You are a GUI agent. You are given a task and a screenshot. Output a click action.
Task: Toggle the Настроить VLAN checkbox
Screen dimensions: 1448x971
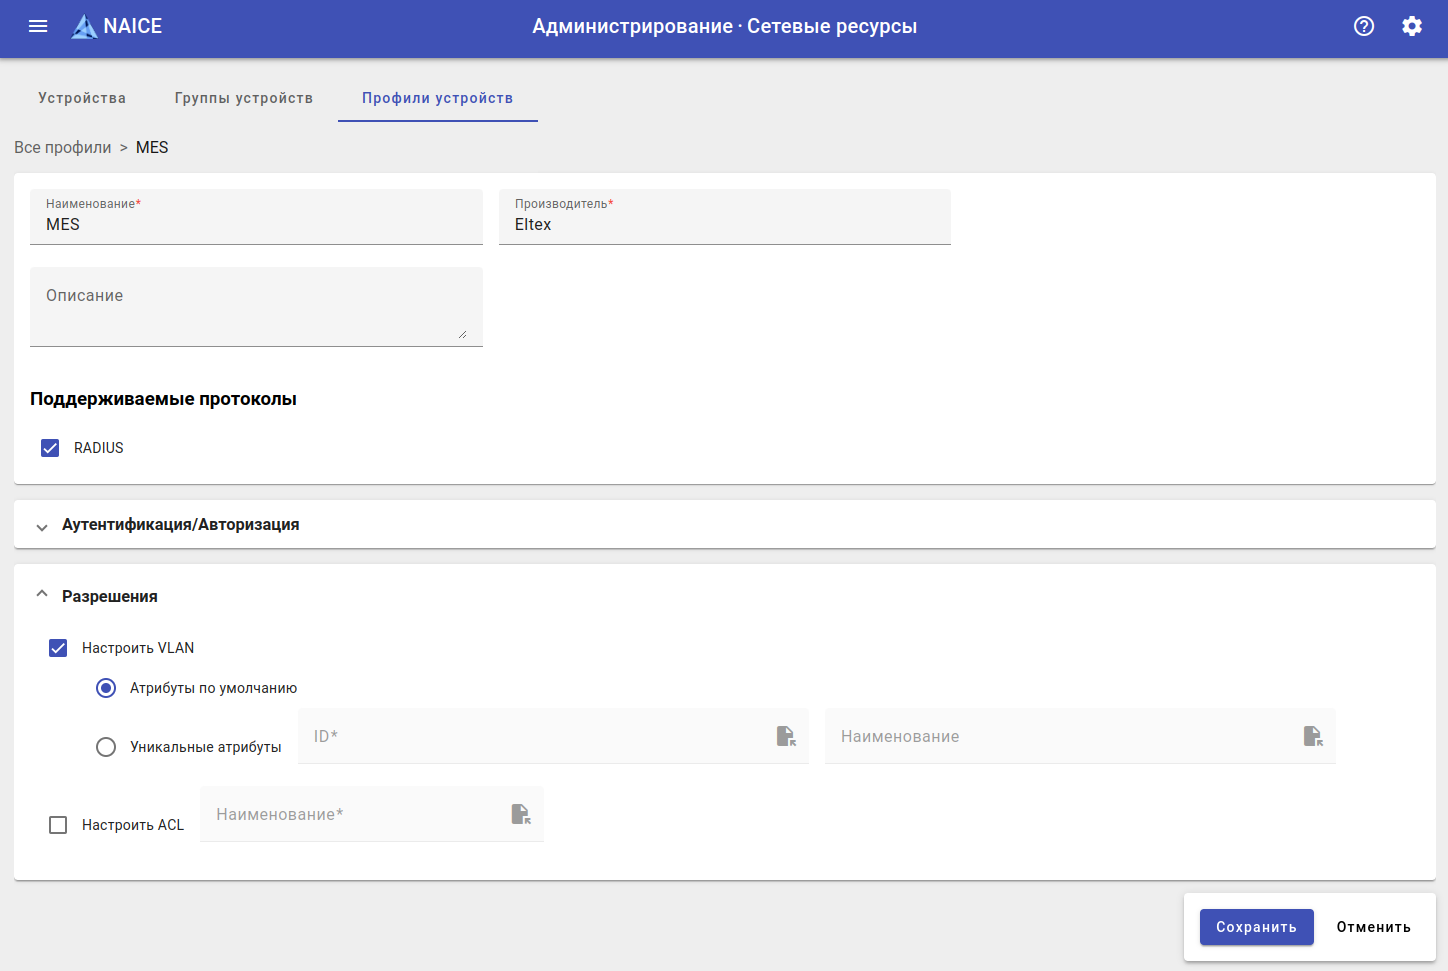tap(58, 648)
